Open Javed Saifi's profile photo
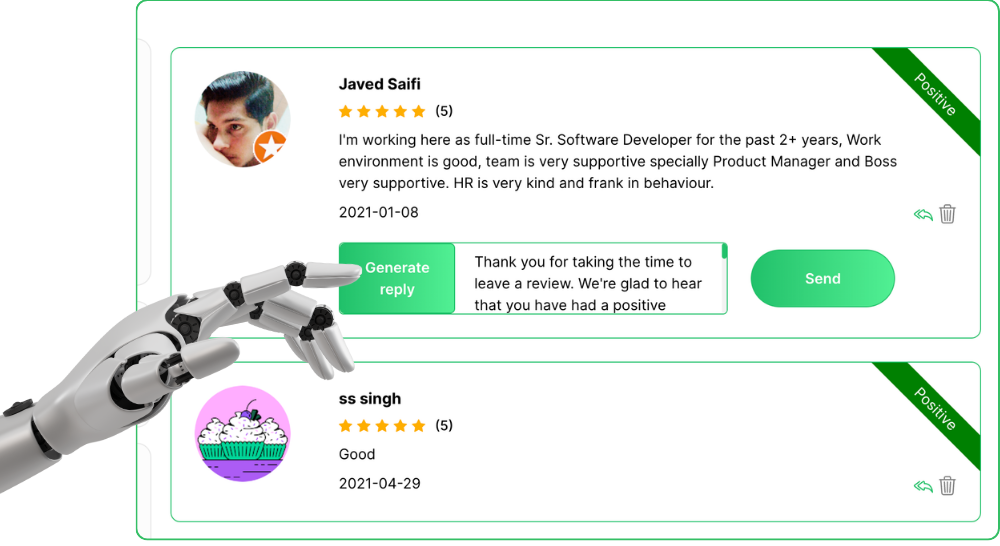Screen dimensions: 1000x546 242,119
